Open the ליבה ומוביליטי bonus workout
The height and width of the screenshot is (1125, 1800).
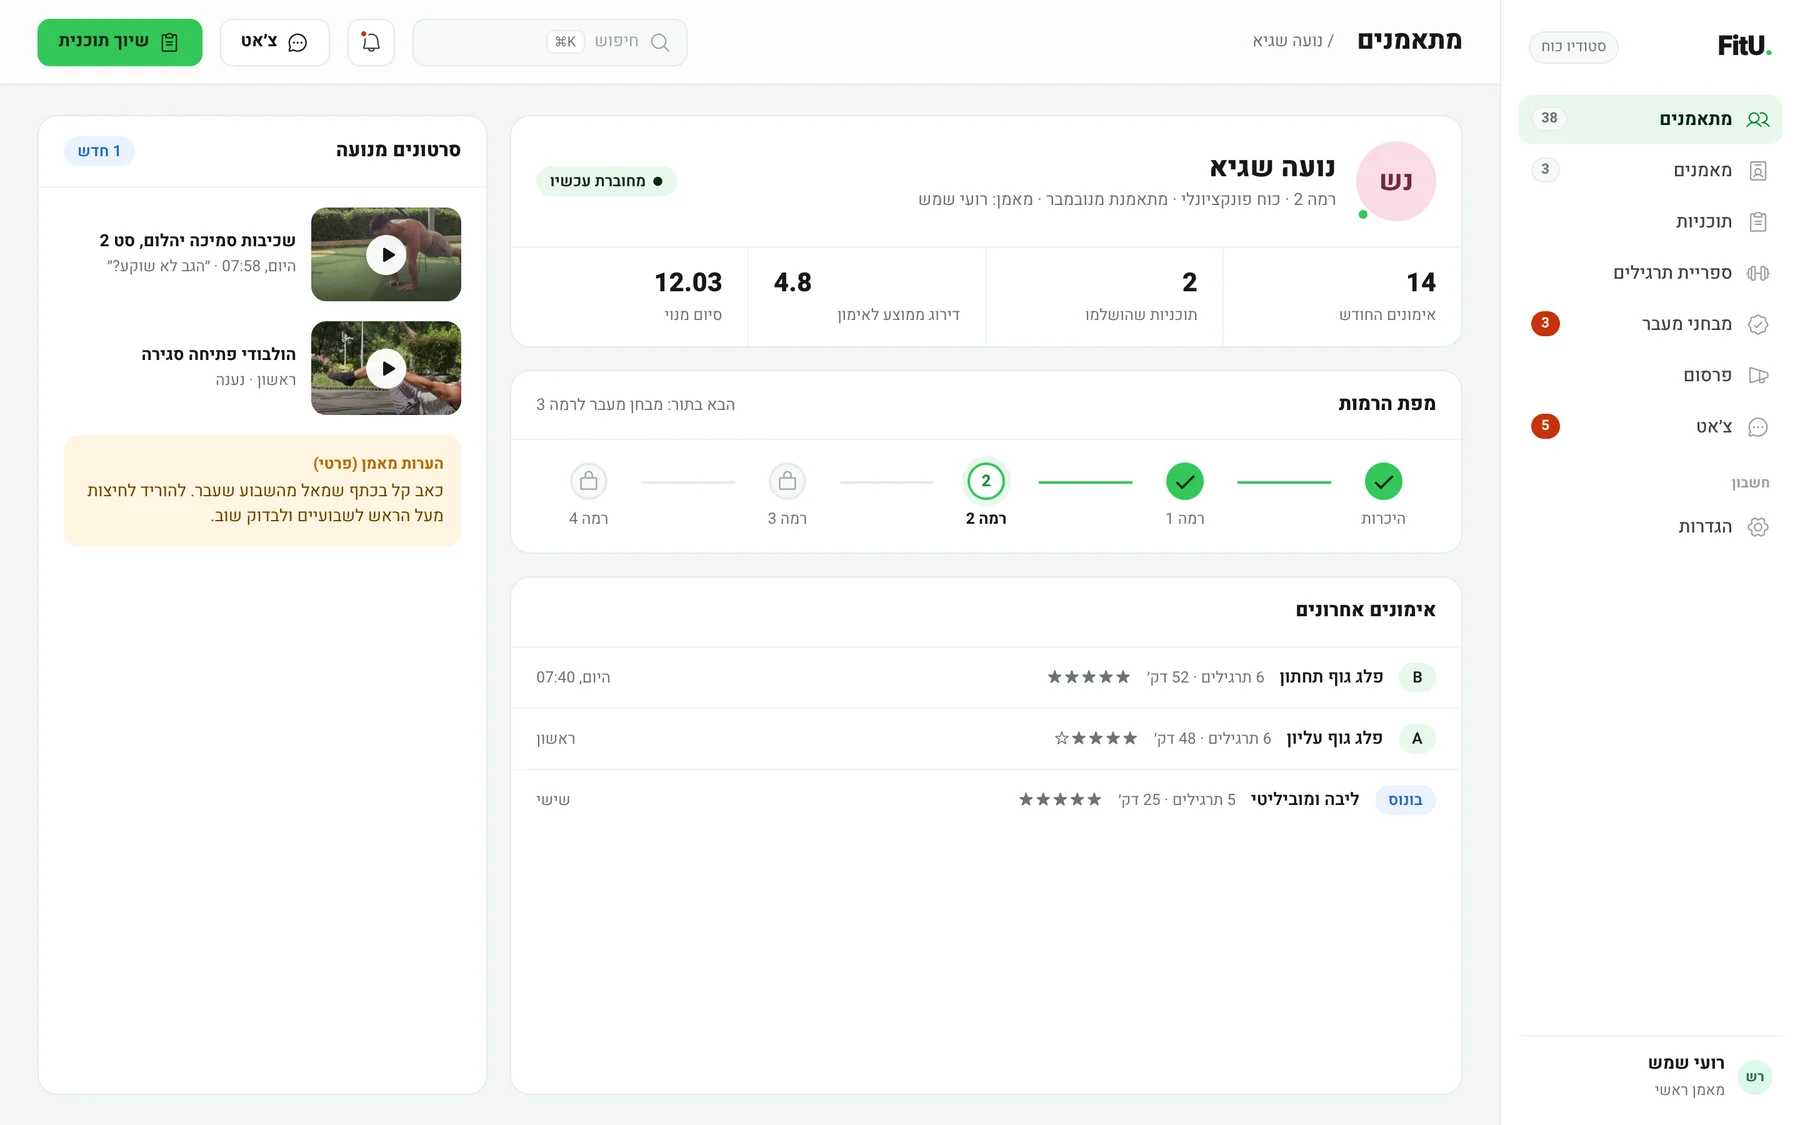point(986,799)
